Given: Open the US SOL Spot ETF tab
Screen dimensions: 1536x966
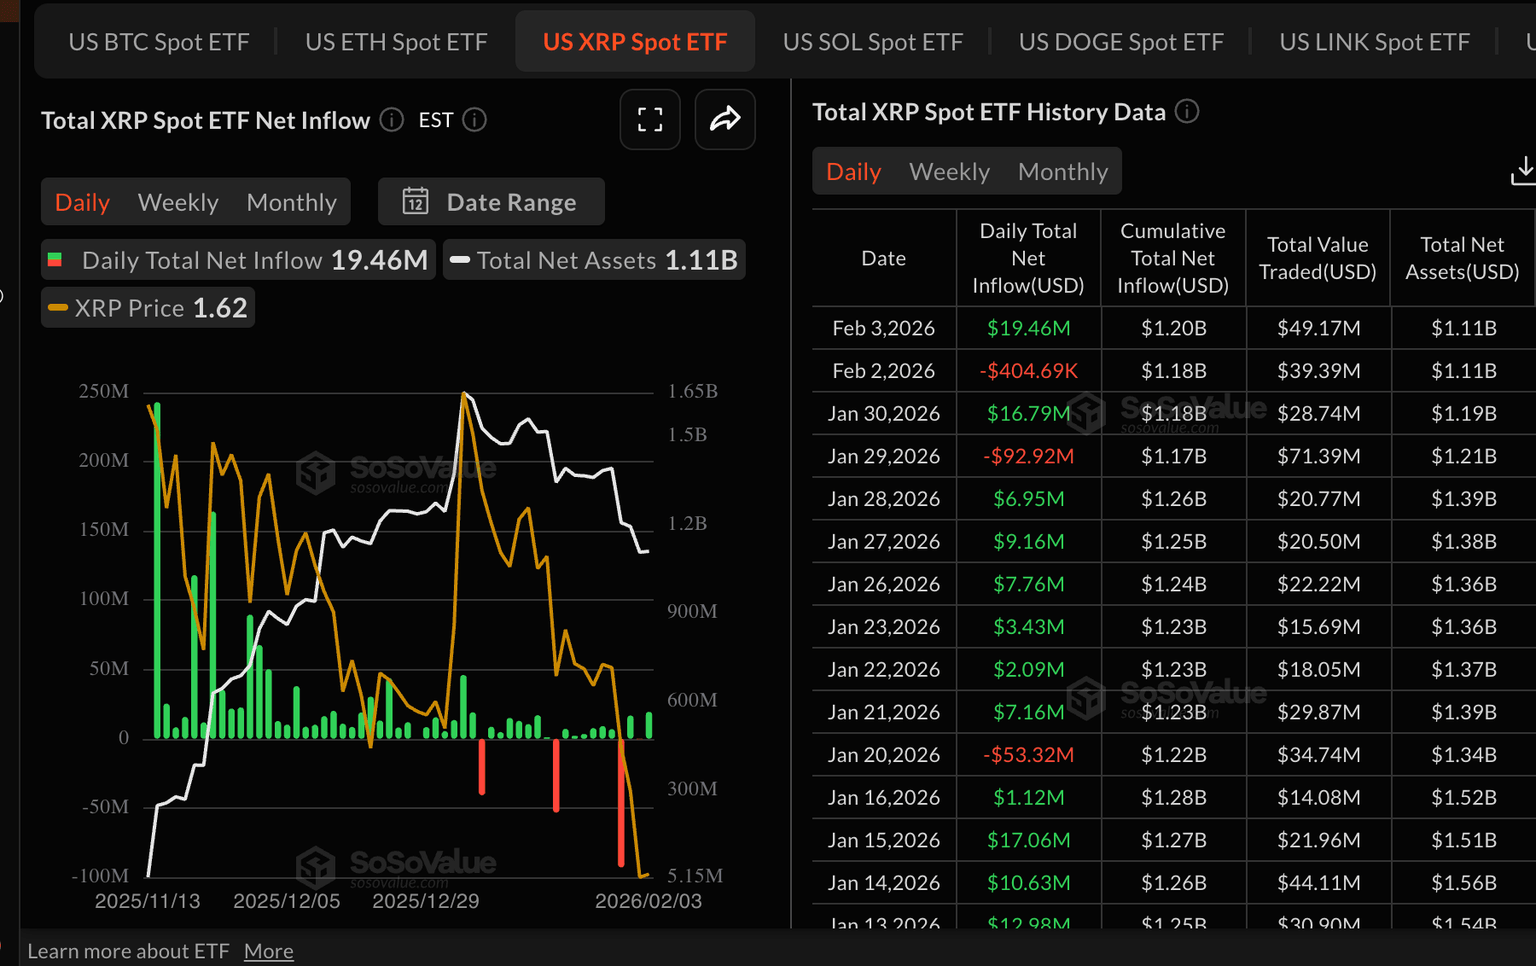Looking at the screenshot, I should coord(872,42).
